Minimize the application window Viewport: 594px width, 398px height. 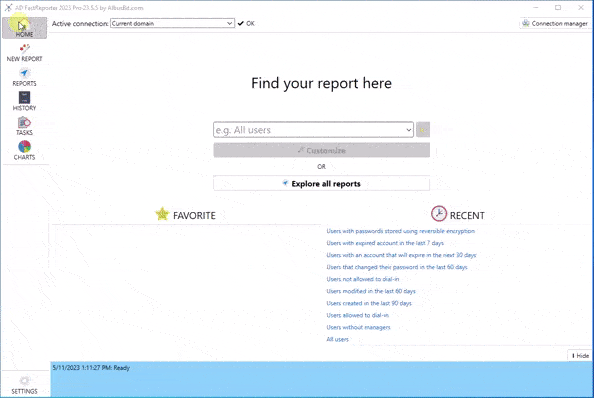[x=536, y=8]
